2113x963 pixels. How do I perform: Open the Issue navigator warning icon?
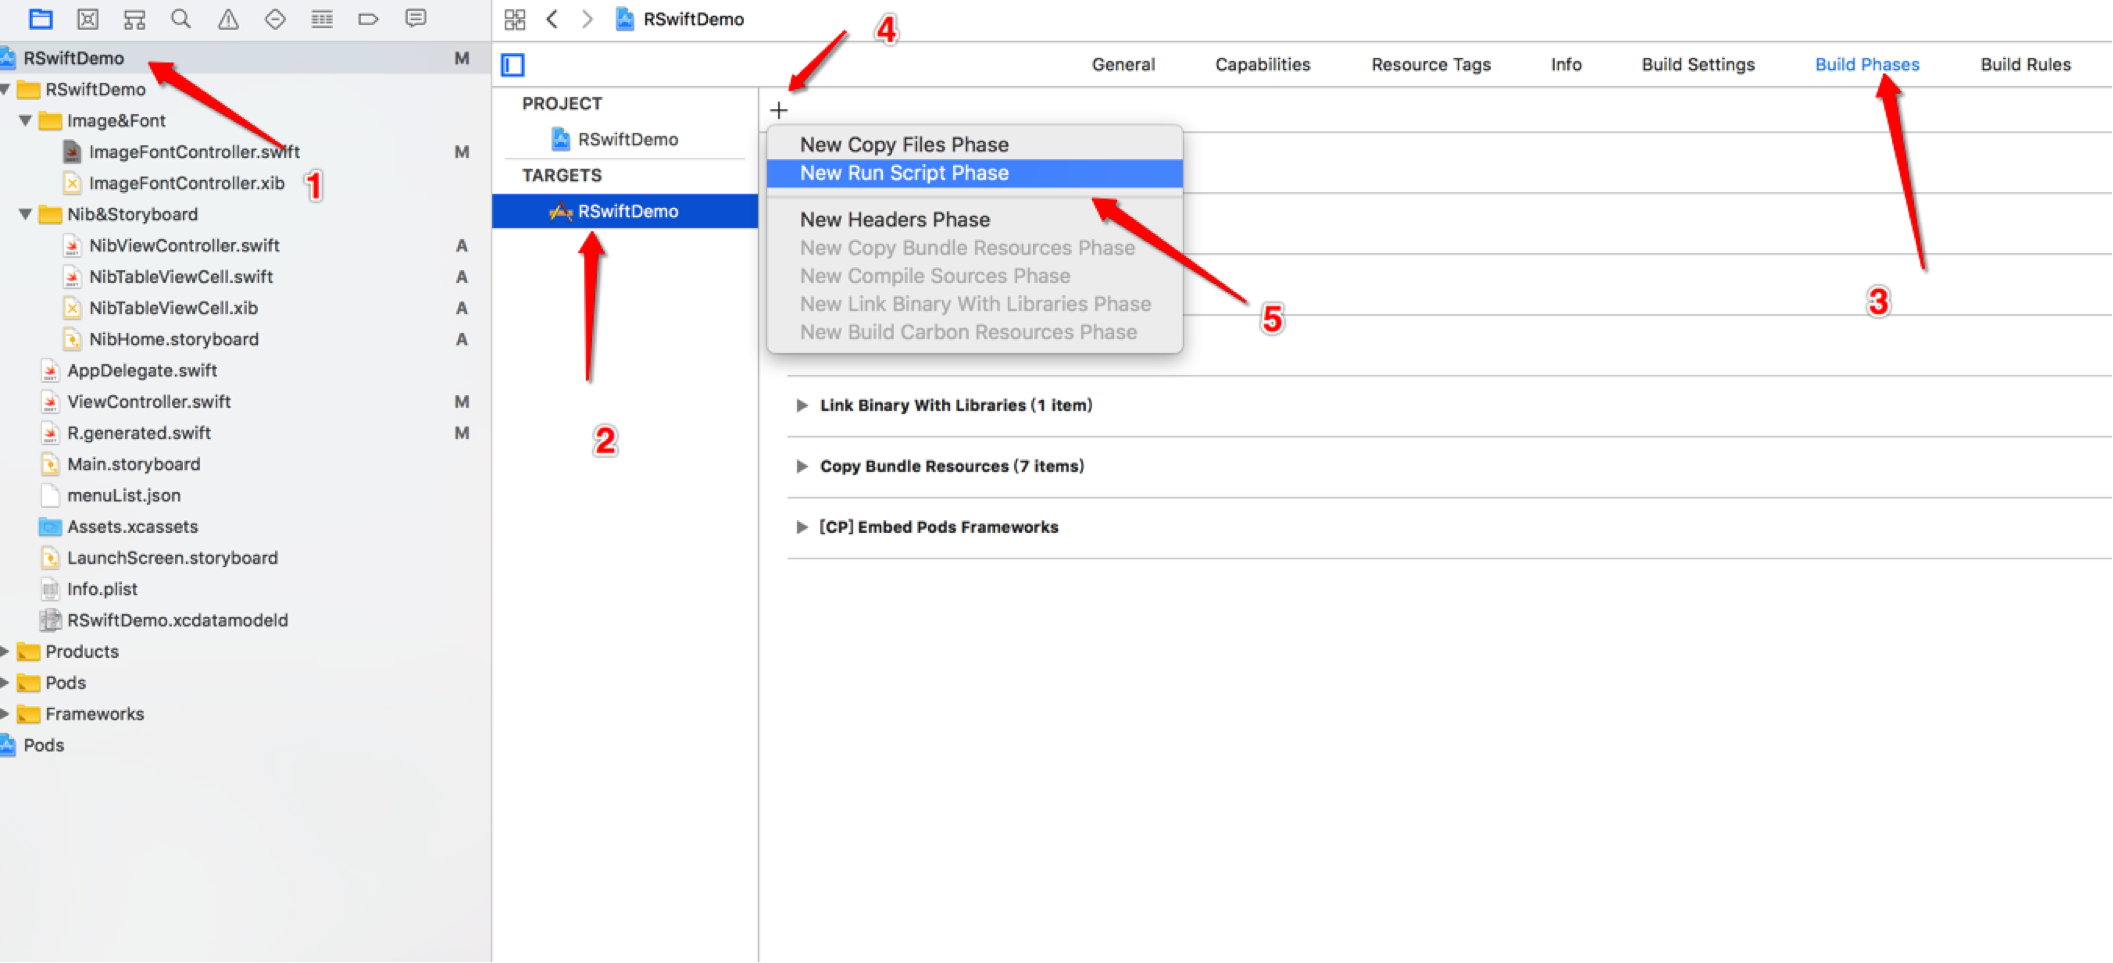point(228,18)
